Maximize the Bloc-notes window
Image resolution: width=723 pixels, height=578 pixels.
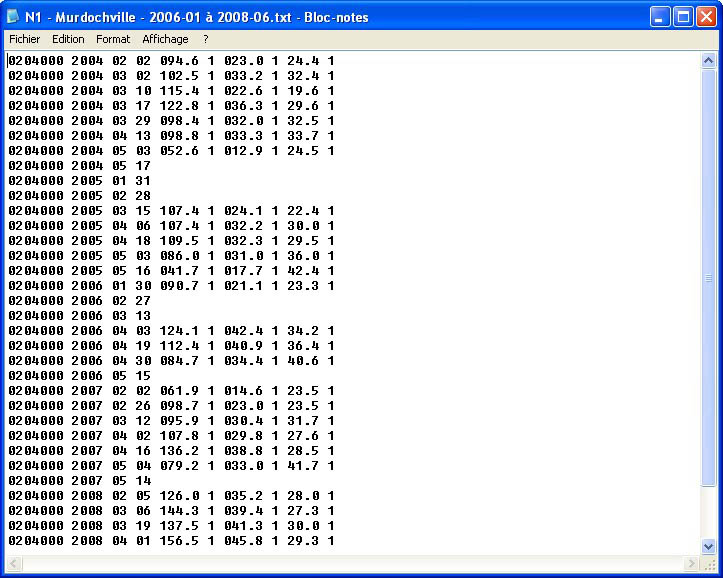coord(683,17)
